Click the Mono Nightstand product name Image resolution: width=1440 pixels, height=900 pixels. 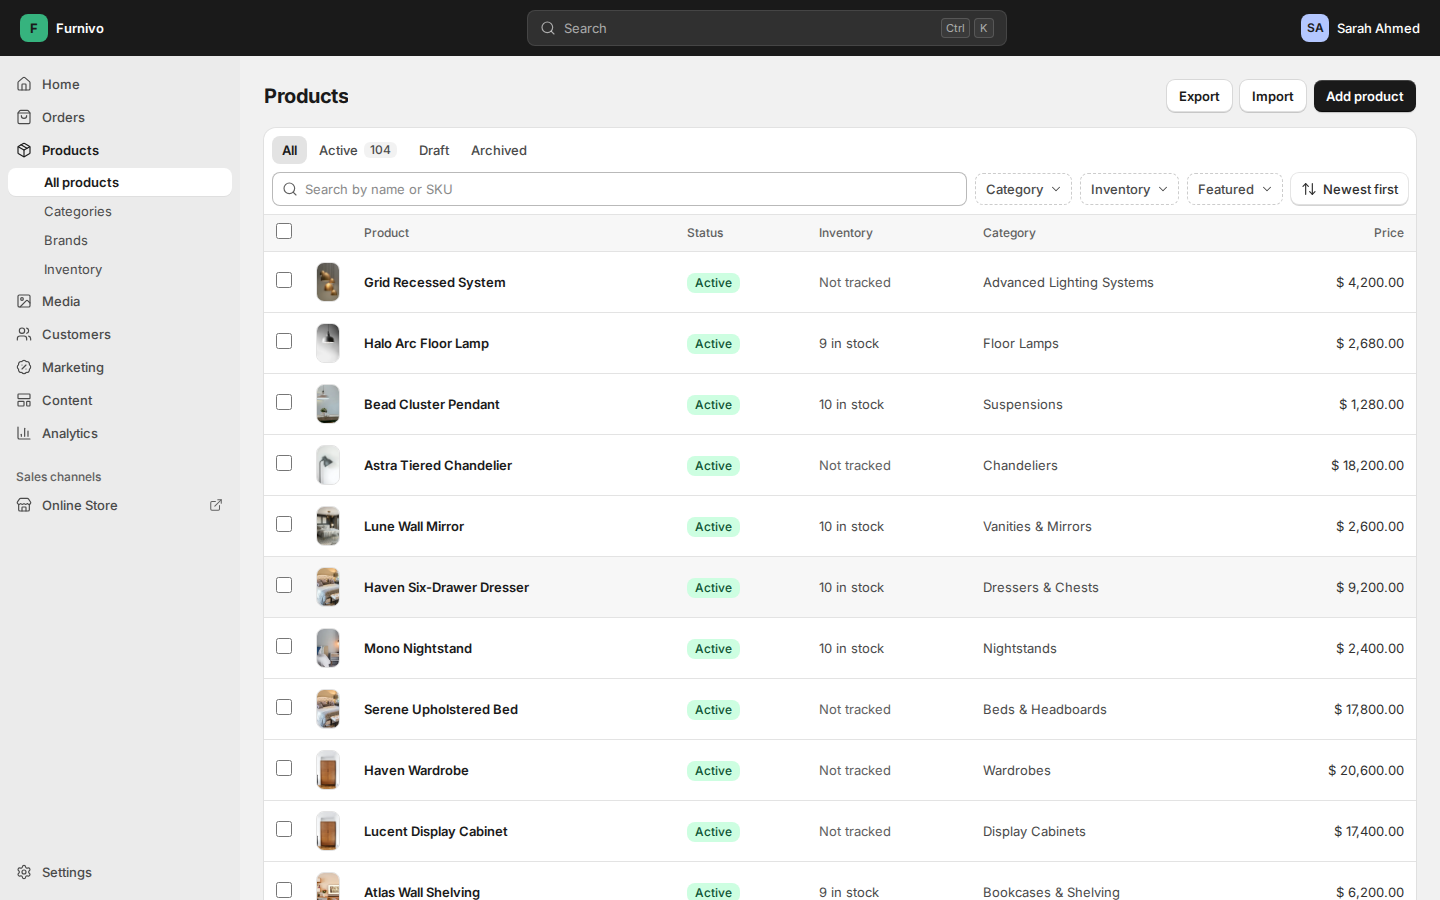pyautogui.click(x=418, y=648)
